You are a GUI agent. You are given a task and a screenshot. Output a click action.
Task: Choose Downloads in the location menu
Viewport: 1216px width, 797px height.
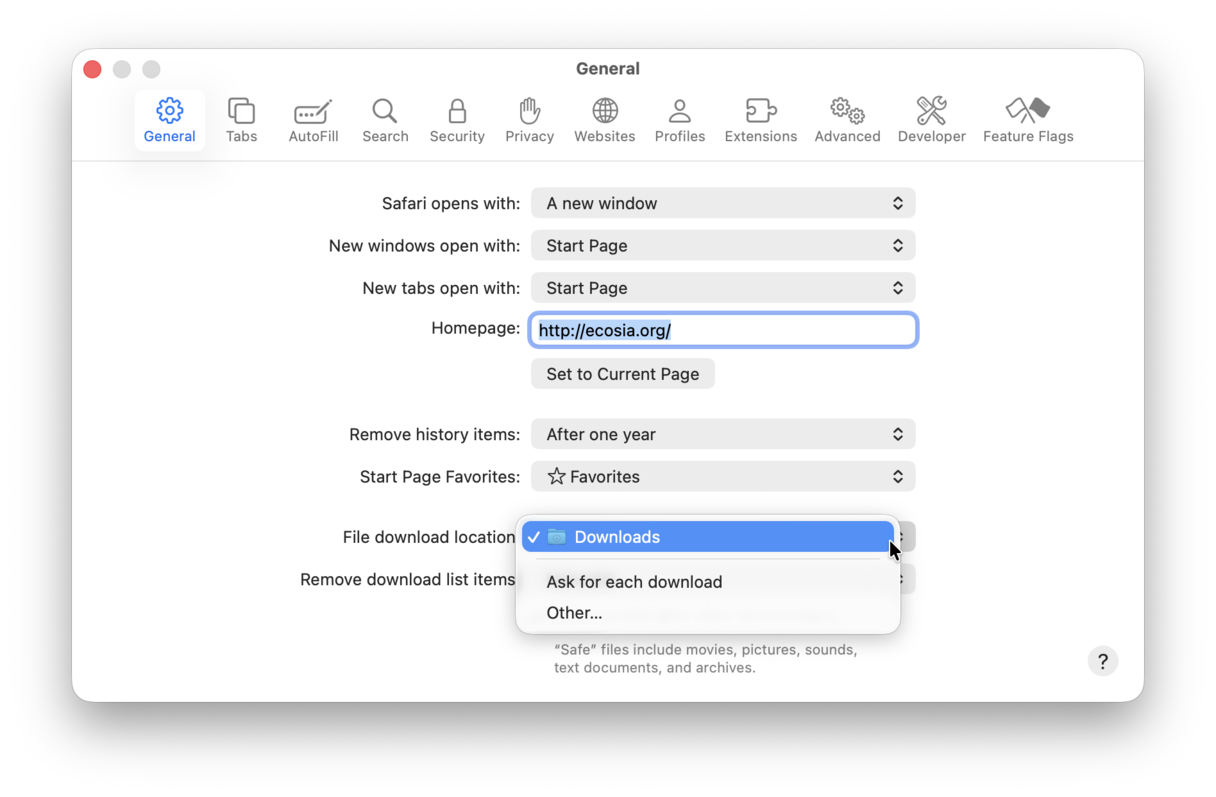coord(708,537)
